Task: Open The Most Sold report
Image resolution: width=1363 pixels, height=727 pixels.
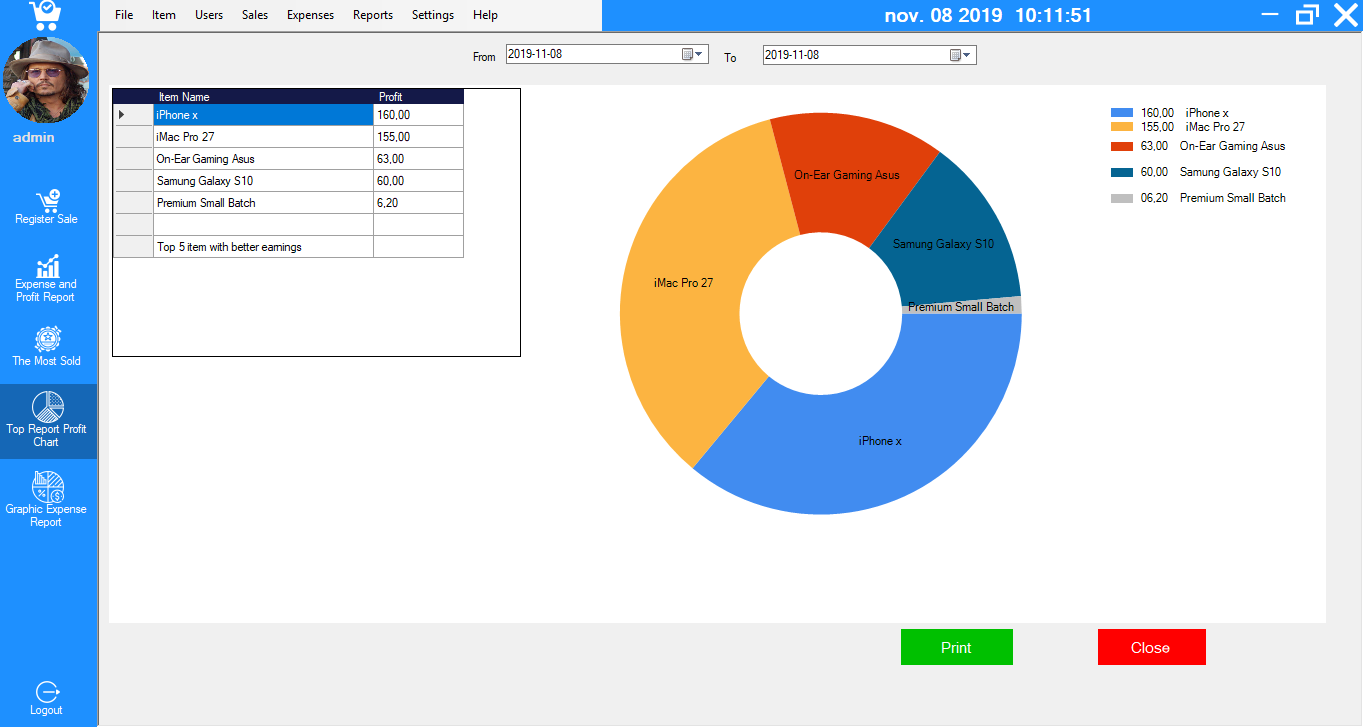Action: click(x=46, y=345)
